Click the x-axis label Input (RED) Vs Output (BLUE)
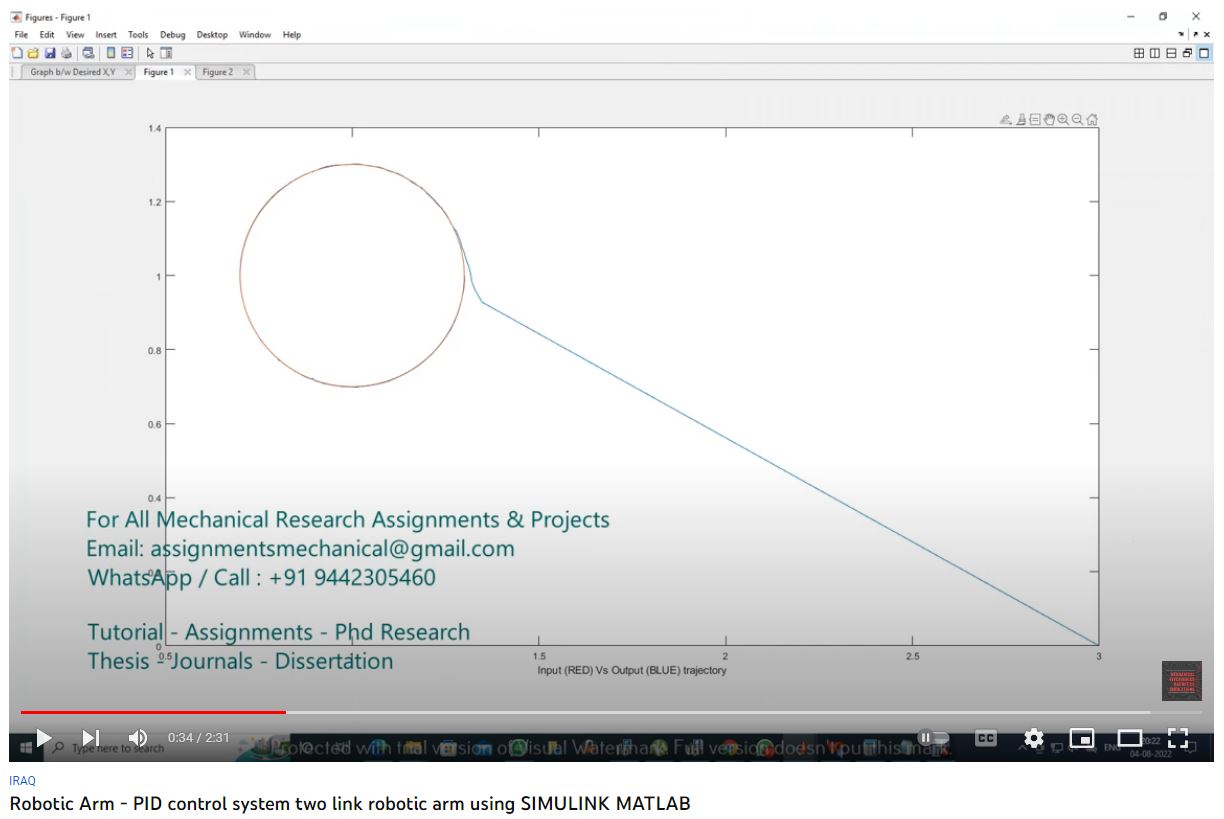 pyautogui.click(x=632, y=670)
